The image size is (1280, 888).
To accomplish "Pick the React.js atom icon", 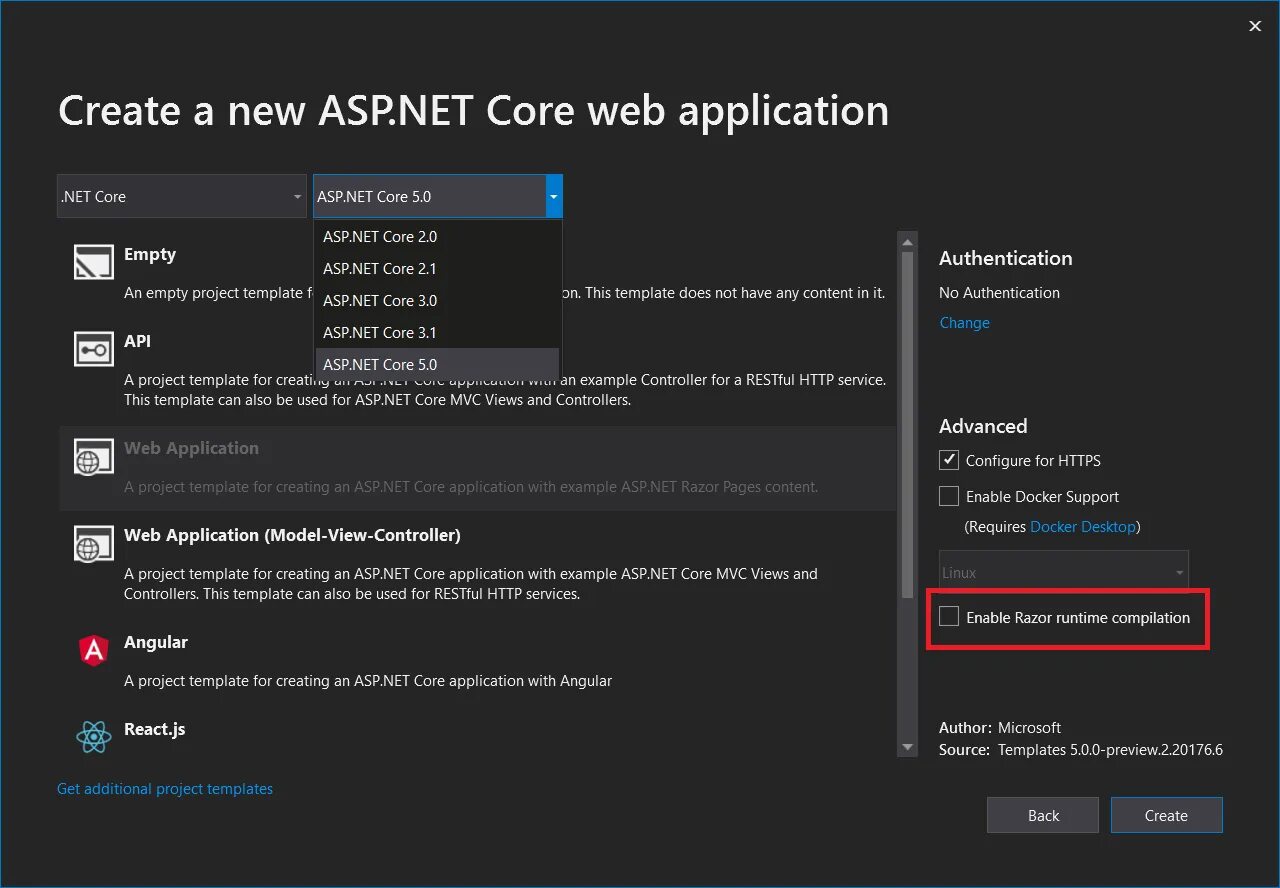I will pos(94,737).
